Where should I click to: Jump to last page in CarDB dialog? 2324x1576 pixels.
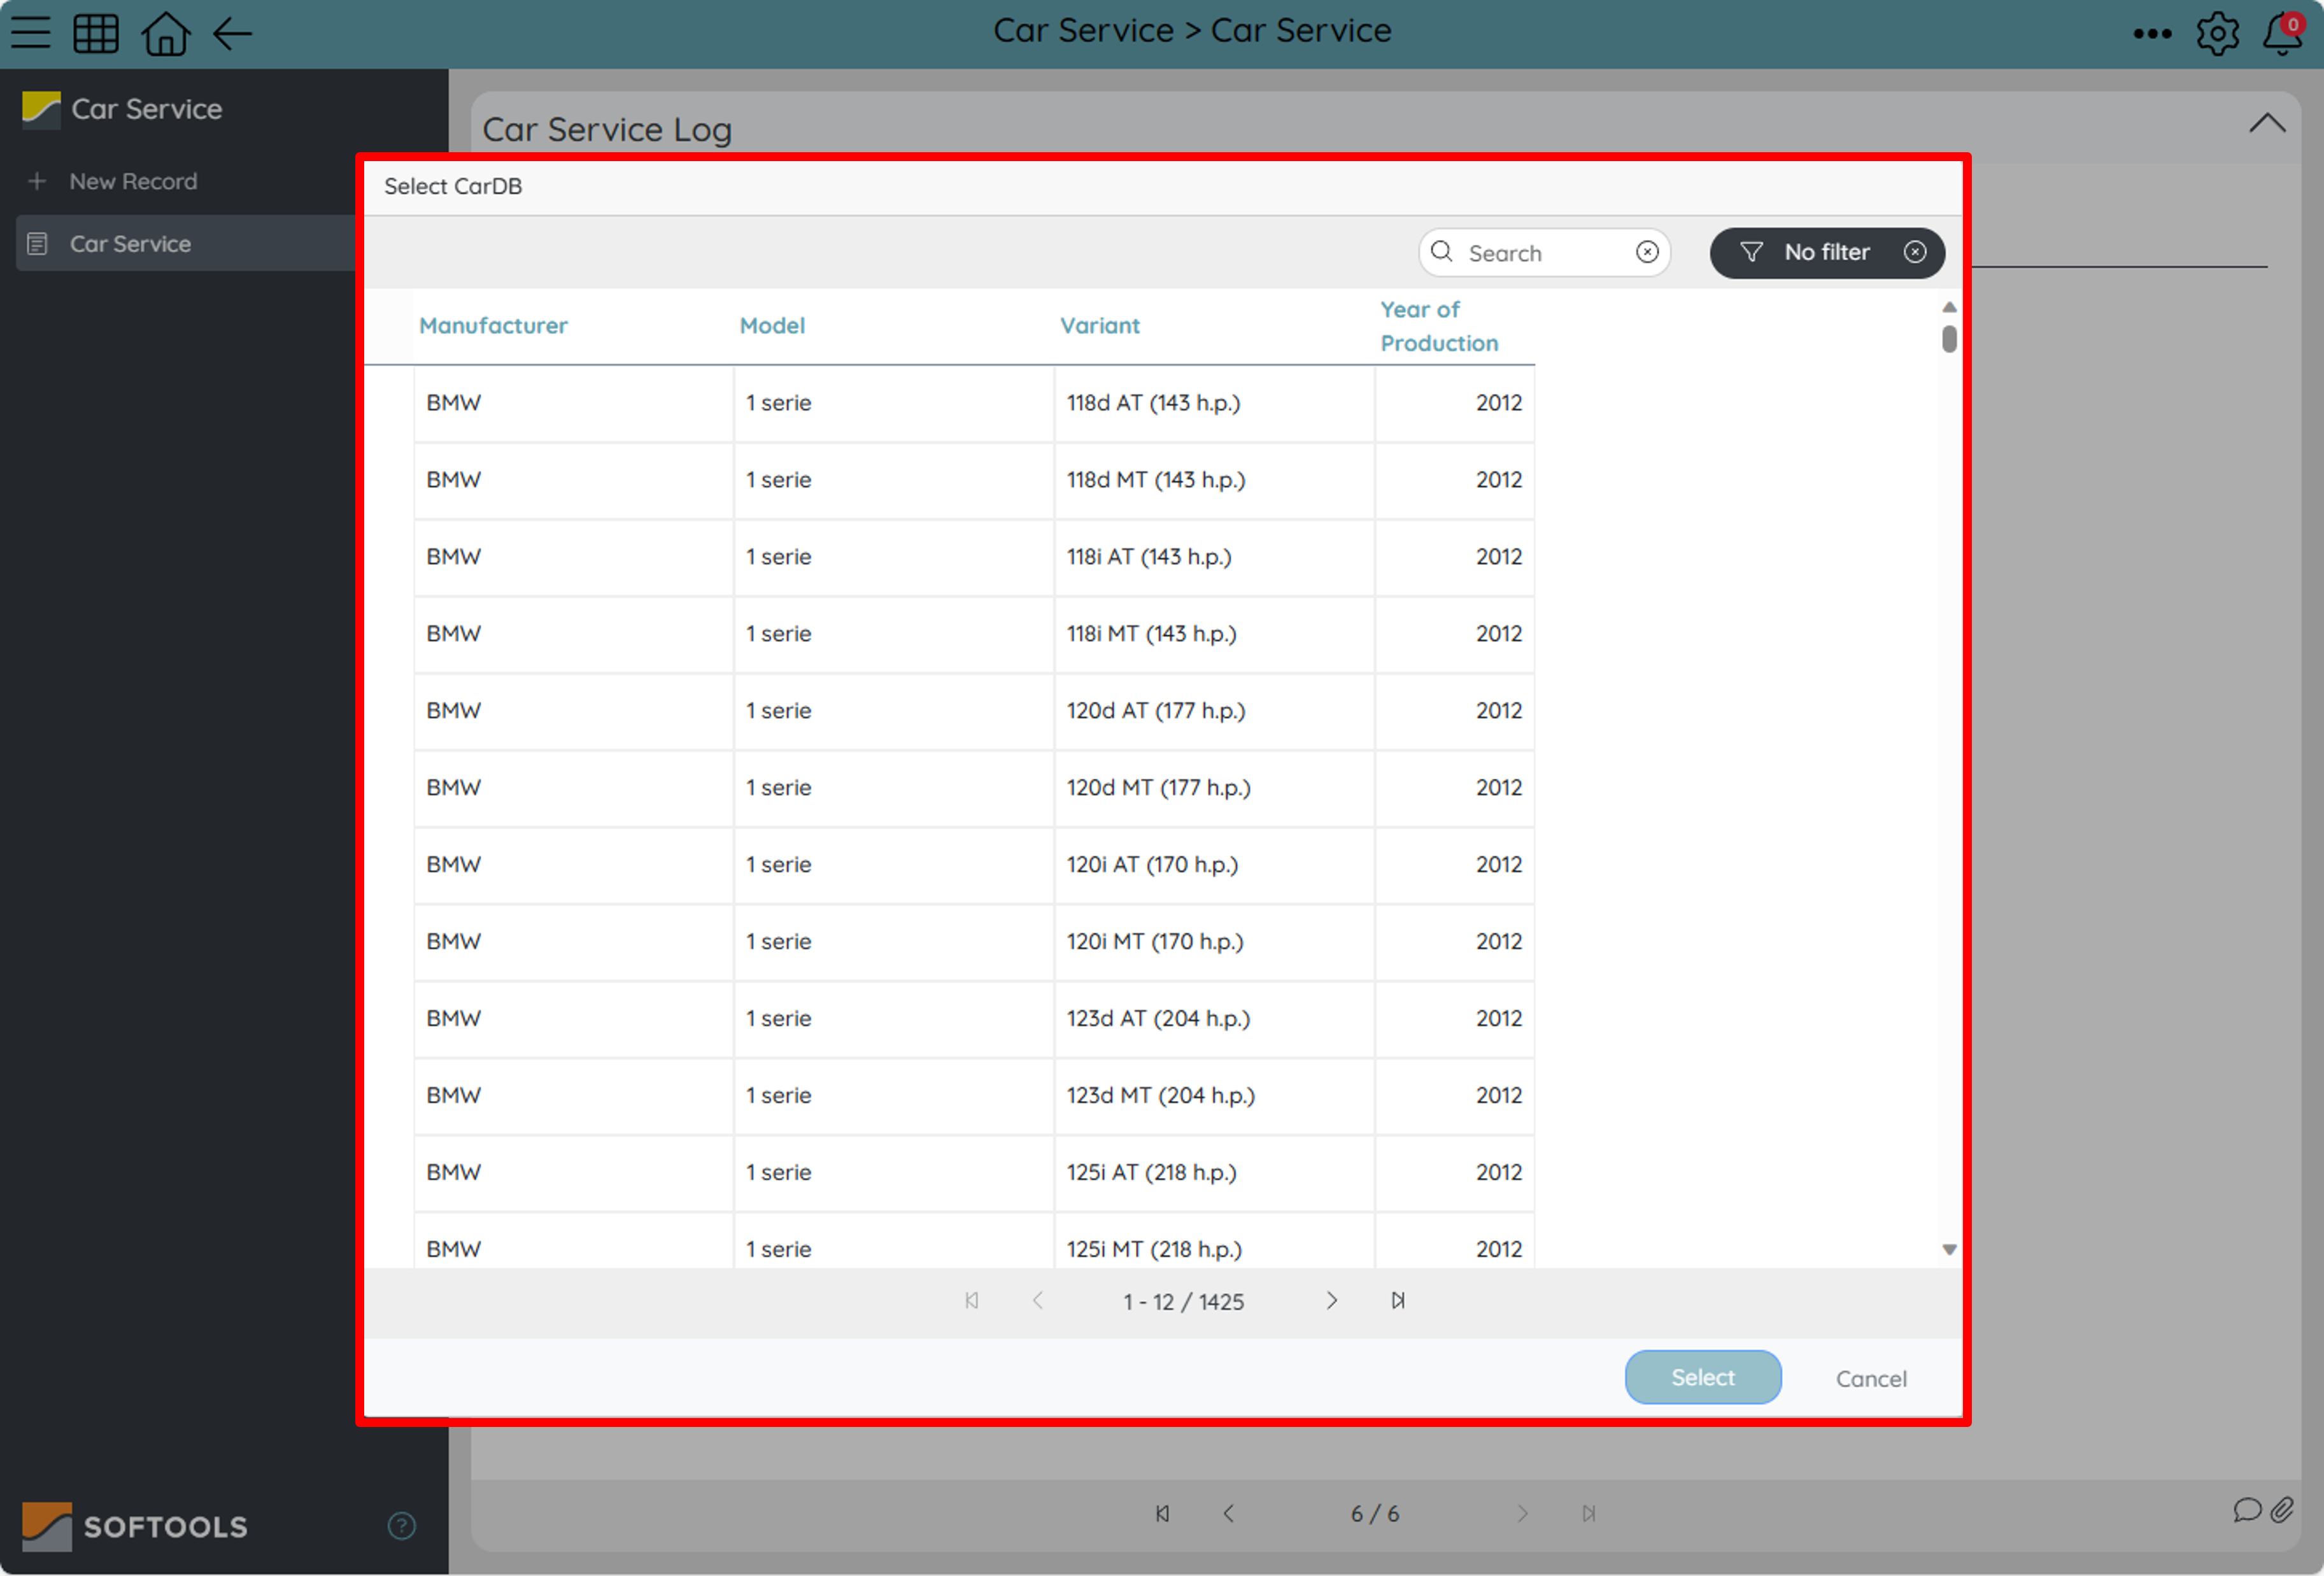click(1398, 1301)
